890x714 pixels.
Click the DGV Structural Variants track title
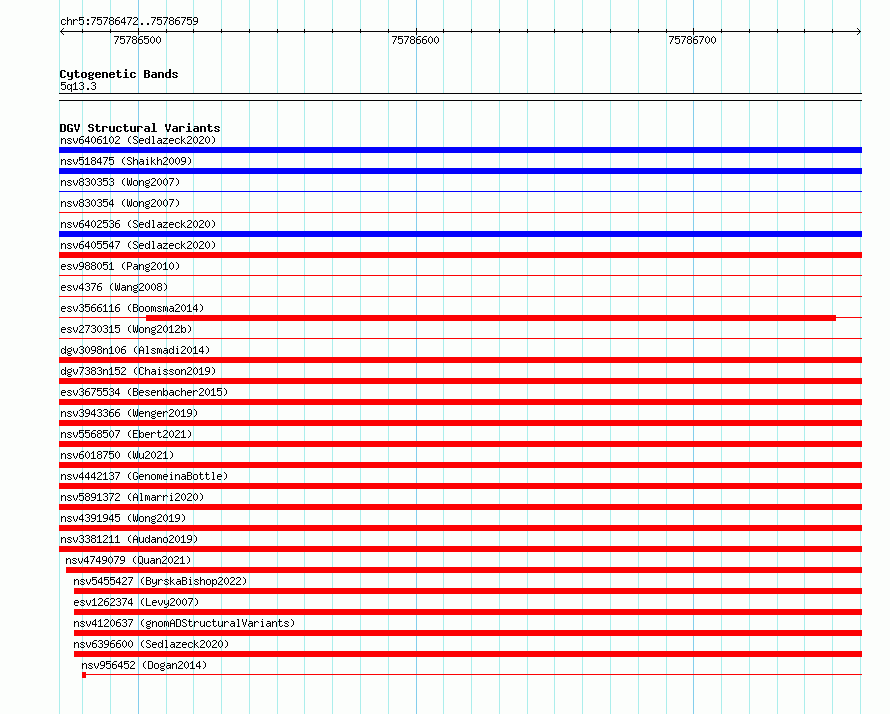click(x=140, y=128)
